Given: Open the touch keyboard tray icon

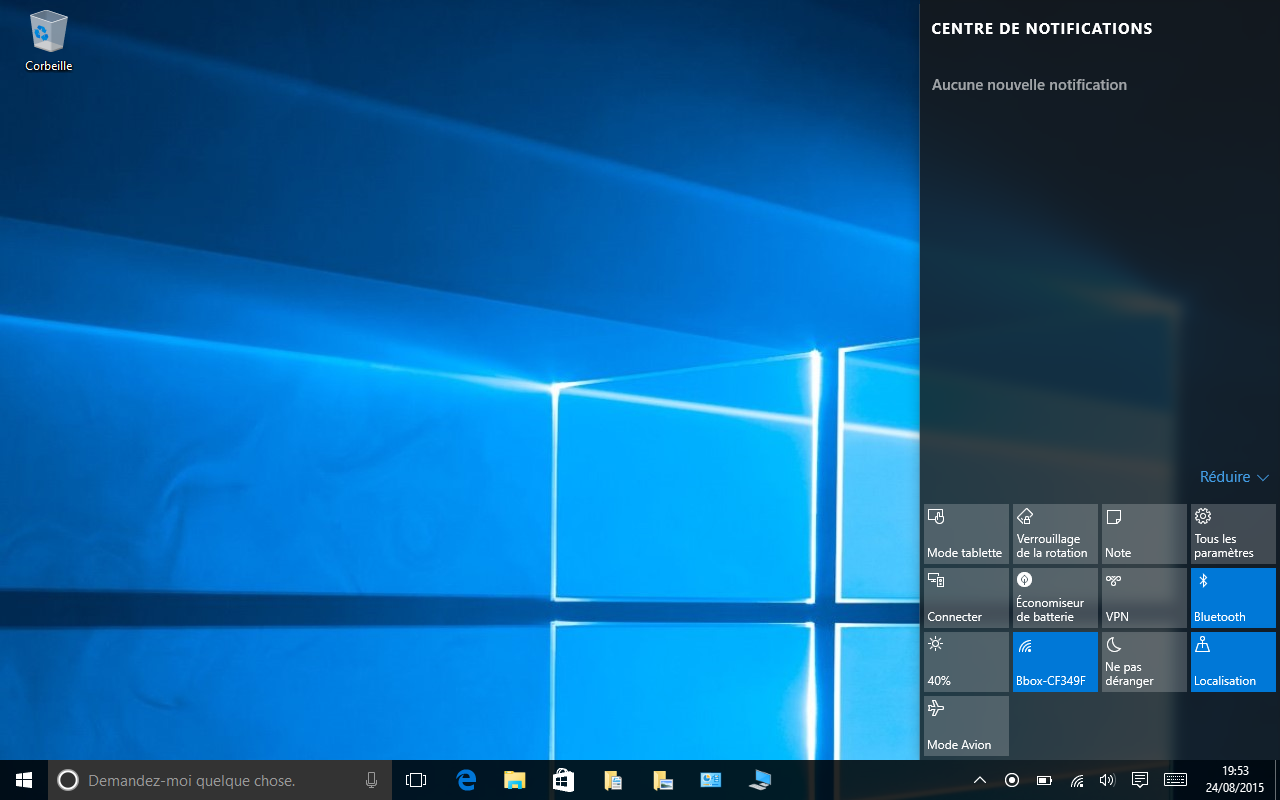Looking at the screenshot, I should pos(1175,780).
